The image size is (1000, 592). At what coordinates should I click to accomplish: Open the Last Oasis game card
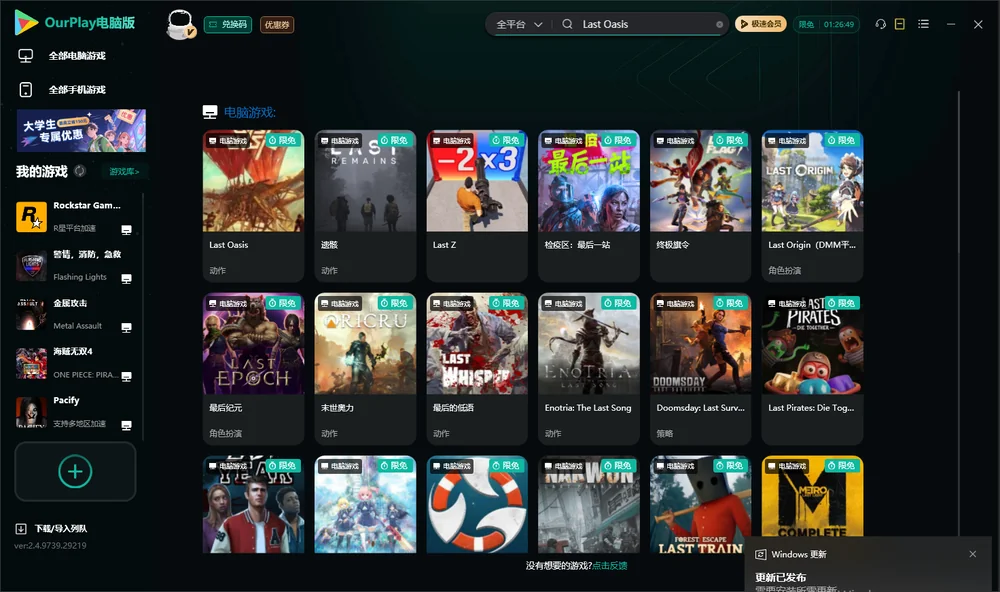pos(253,206)
